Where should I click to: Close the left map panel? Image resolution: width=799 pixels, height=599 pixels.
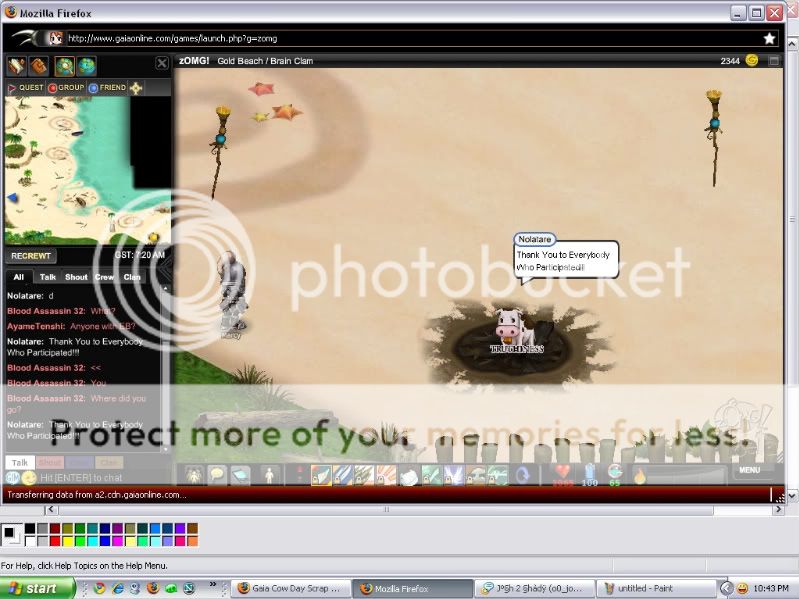click(162, 63)
